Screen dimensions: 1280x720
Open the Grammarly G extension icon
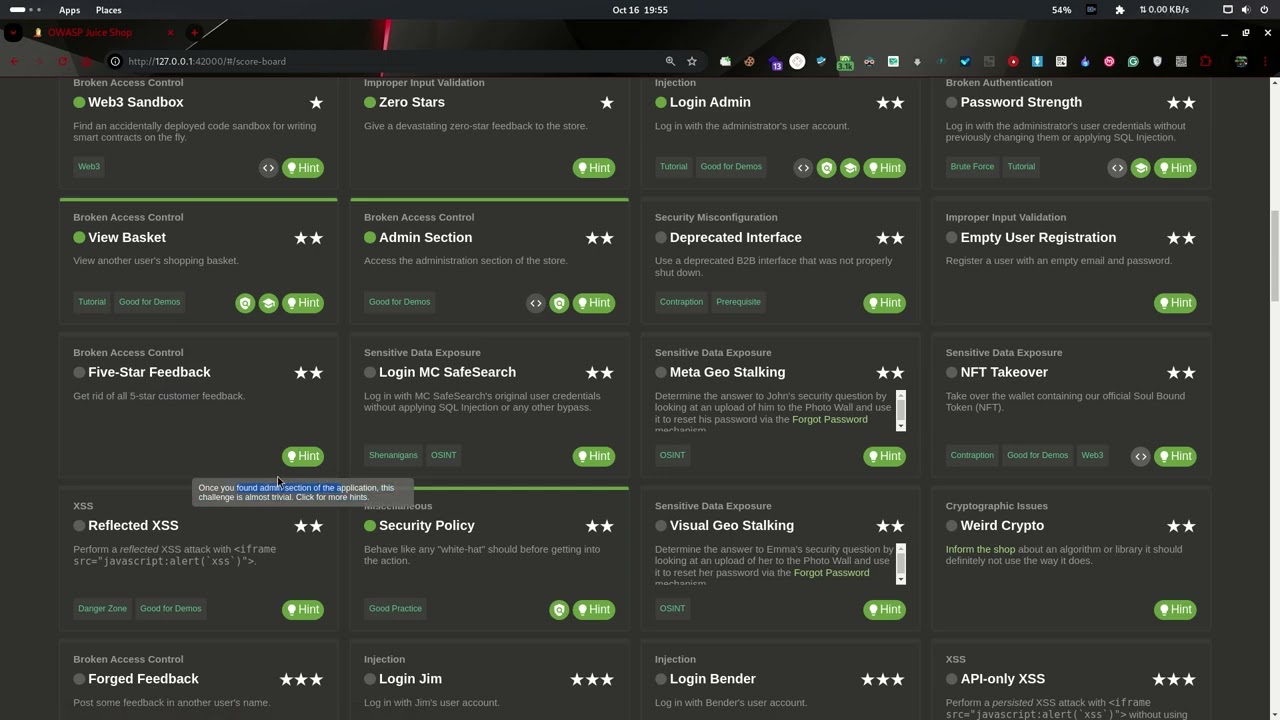(1133, 61)
